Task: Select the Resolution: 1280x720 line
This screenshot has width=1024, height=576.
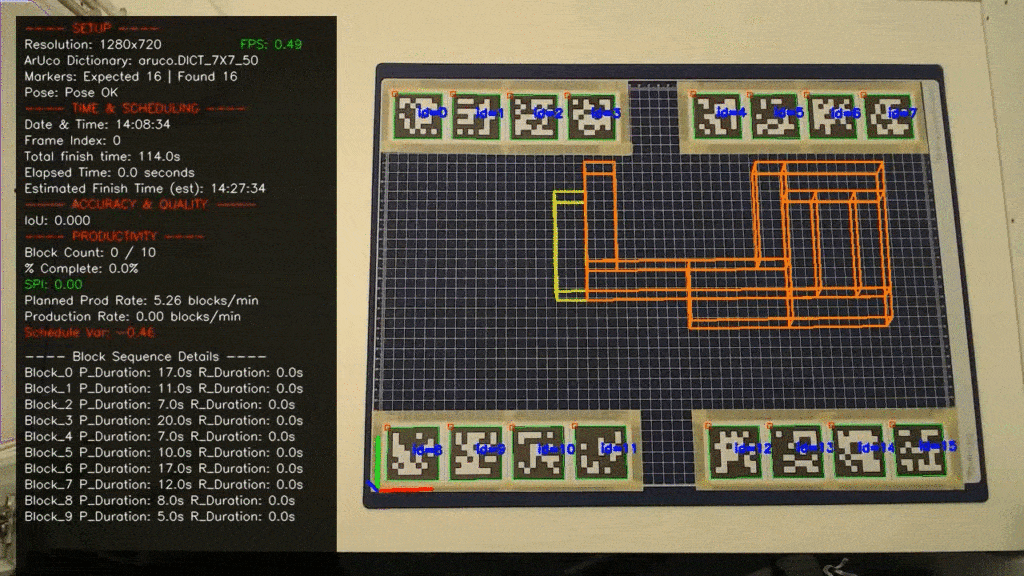Action: point(93,44)
